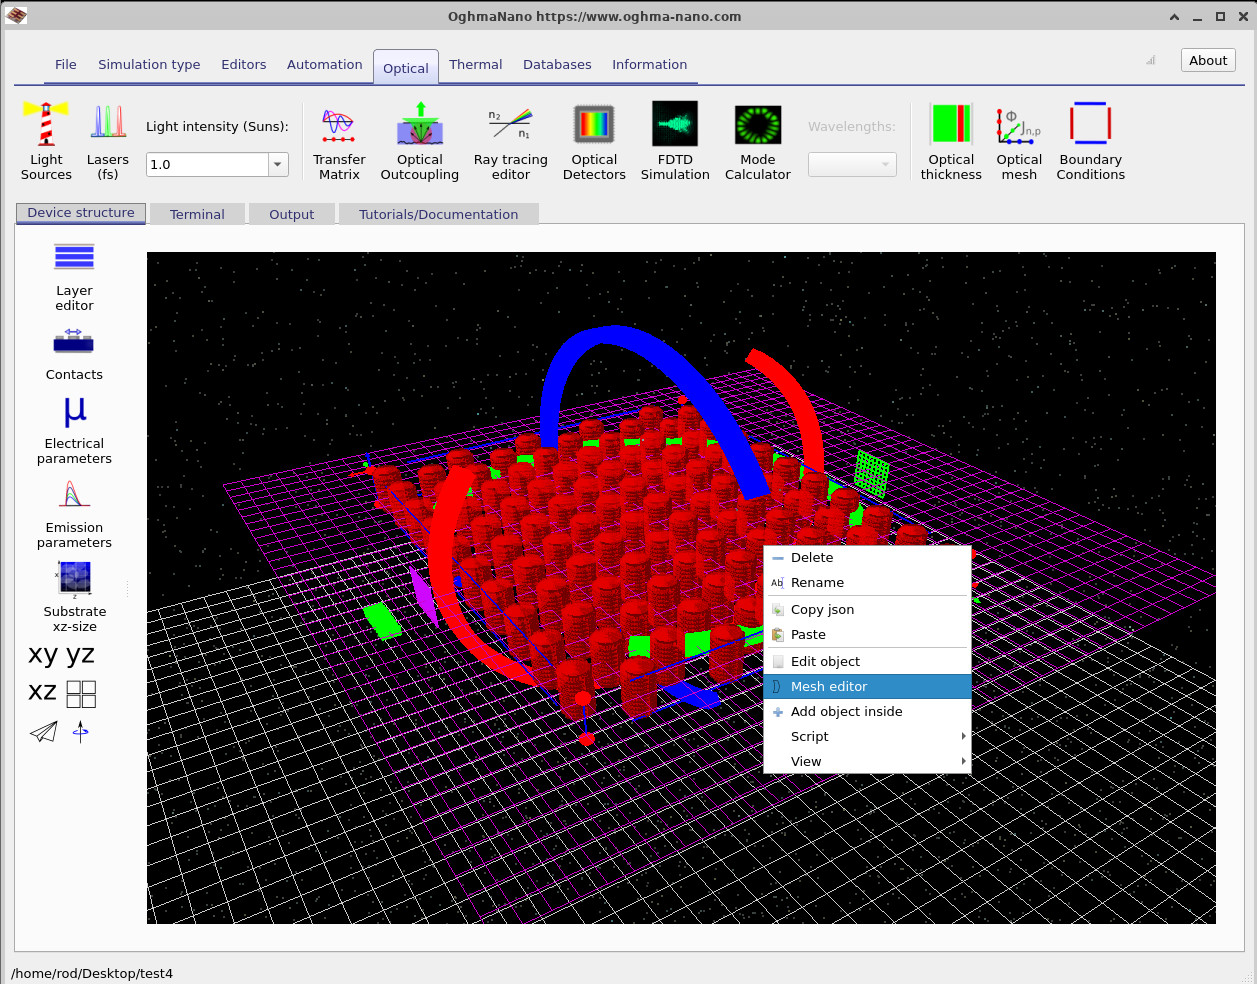Show the four-pane split view
The width and height of the screenshot is (1257, 984).
coord(81,694)
